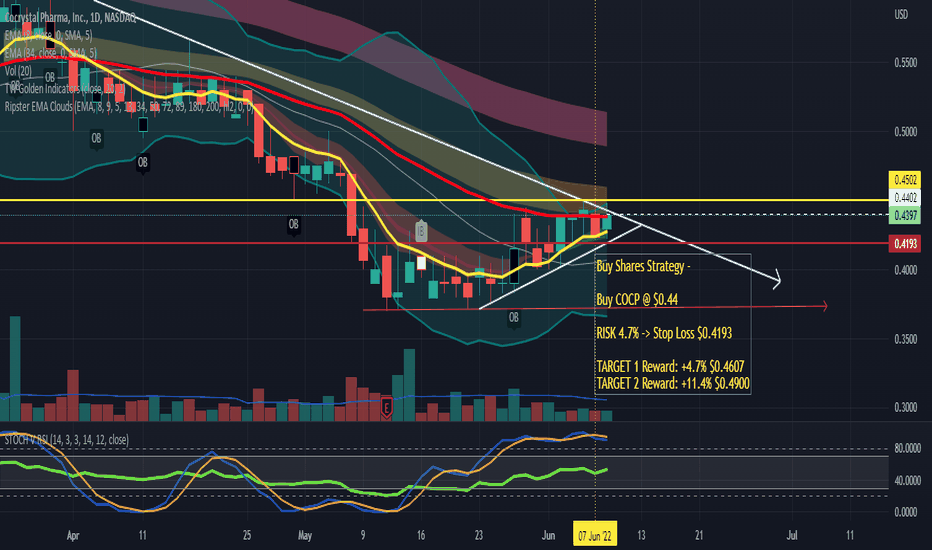
Task: Click the 0.5000 price axis value
Action: click(x=906, y=132)
